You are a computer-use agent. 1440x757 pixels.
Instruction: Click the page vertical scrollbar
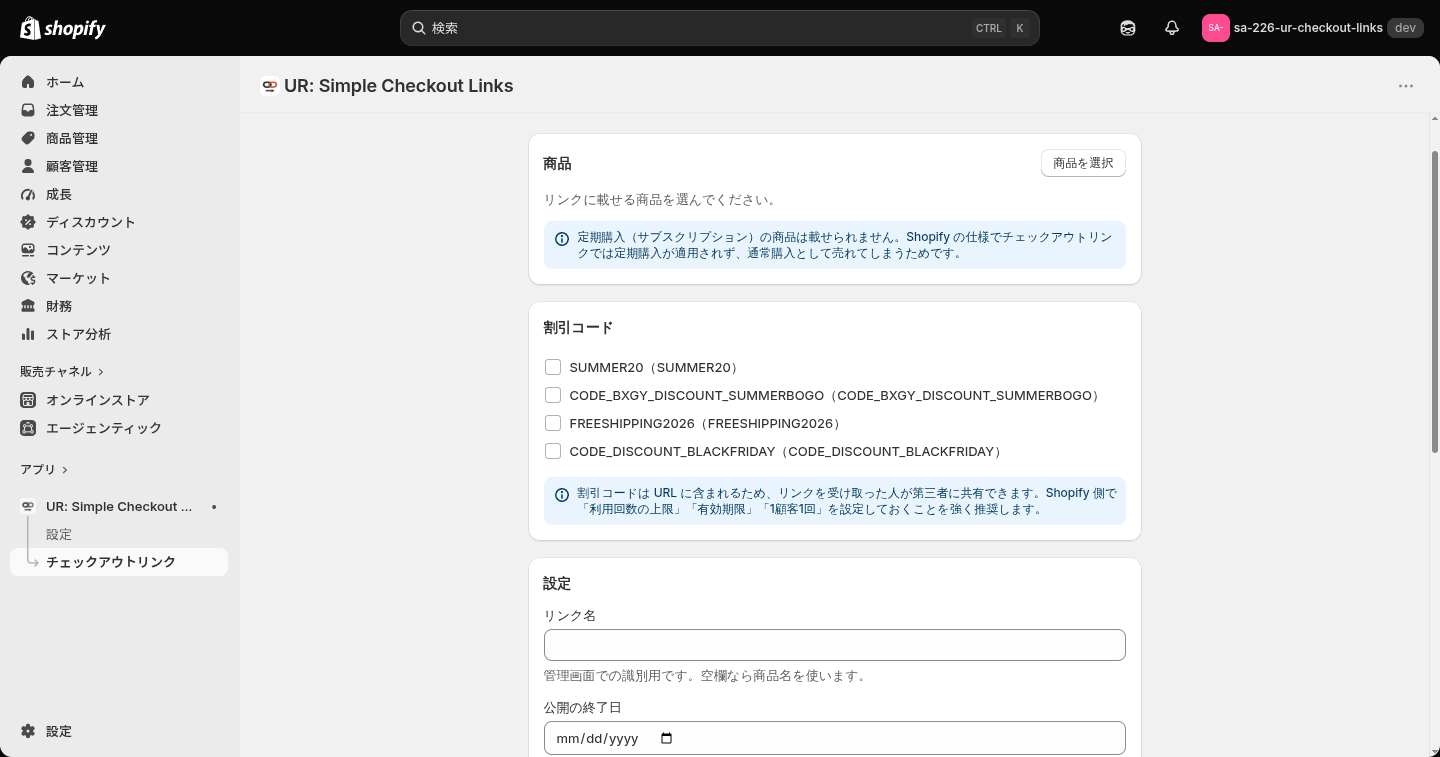tap(1434, 300)
